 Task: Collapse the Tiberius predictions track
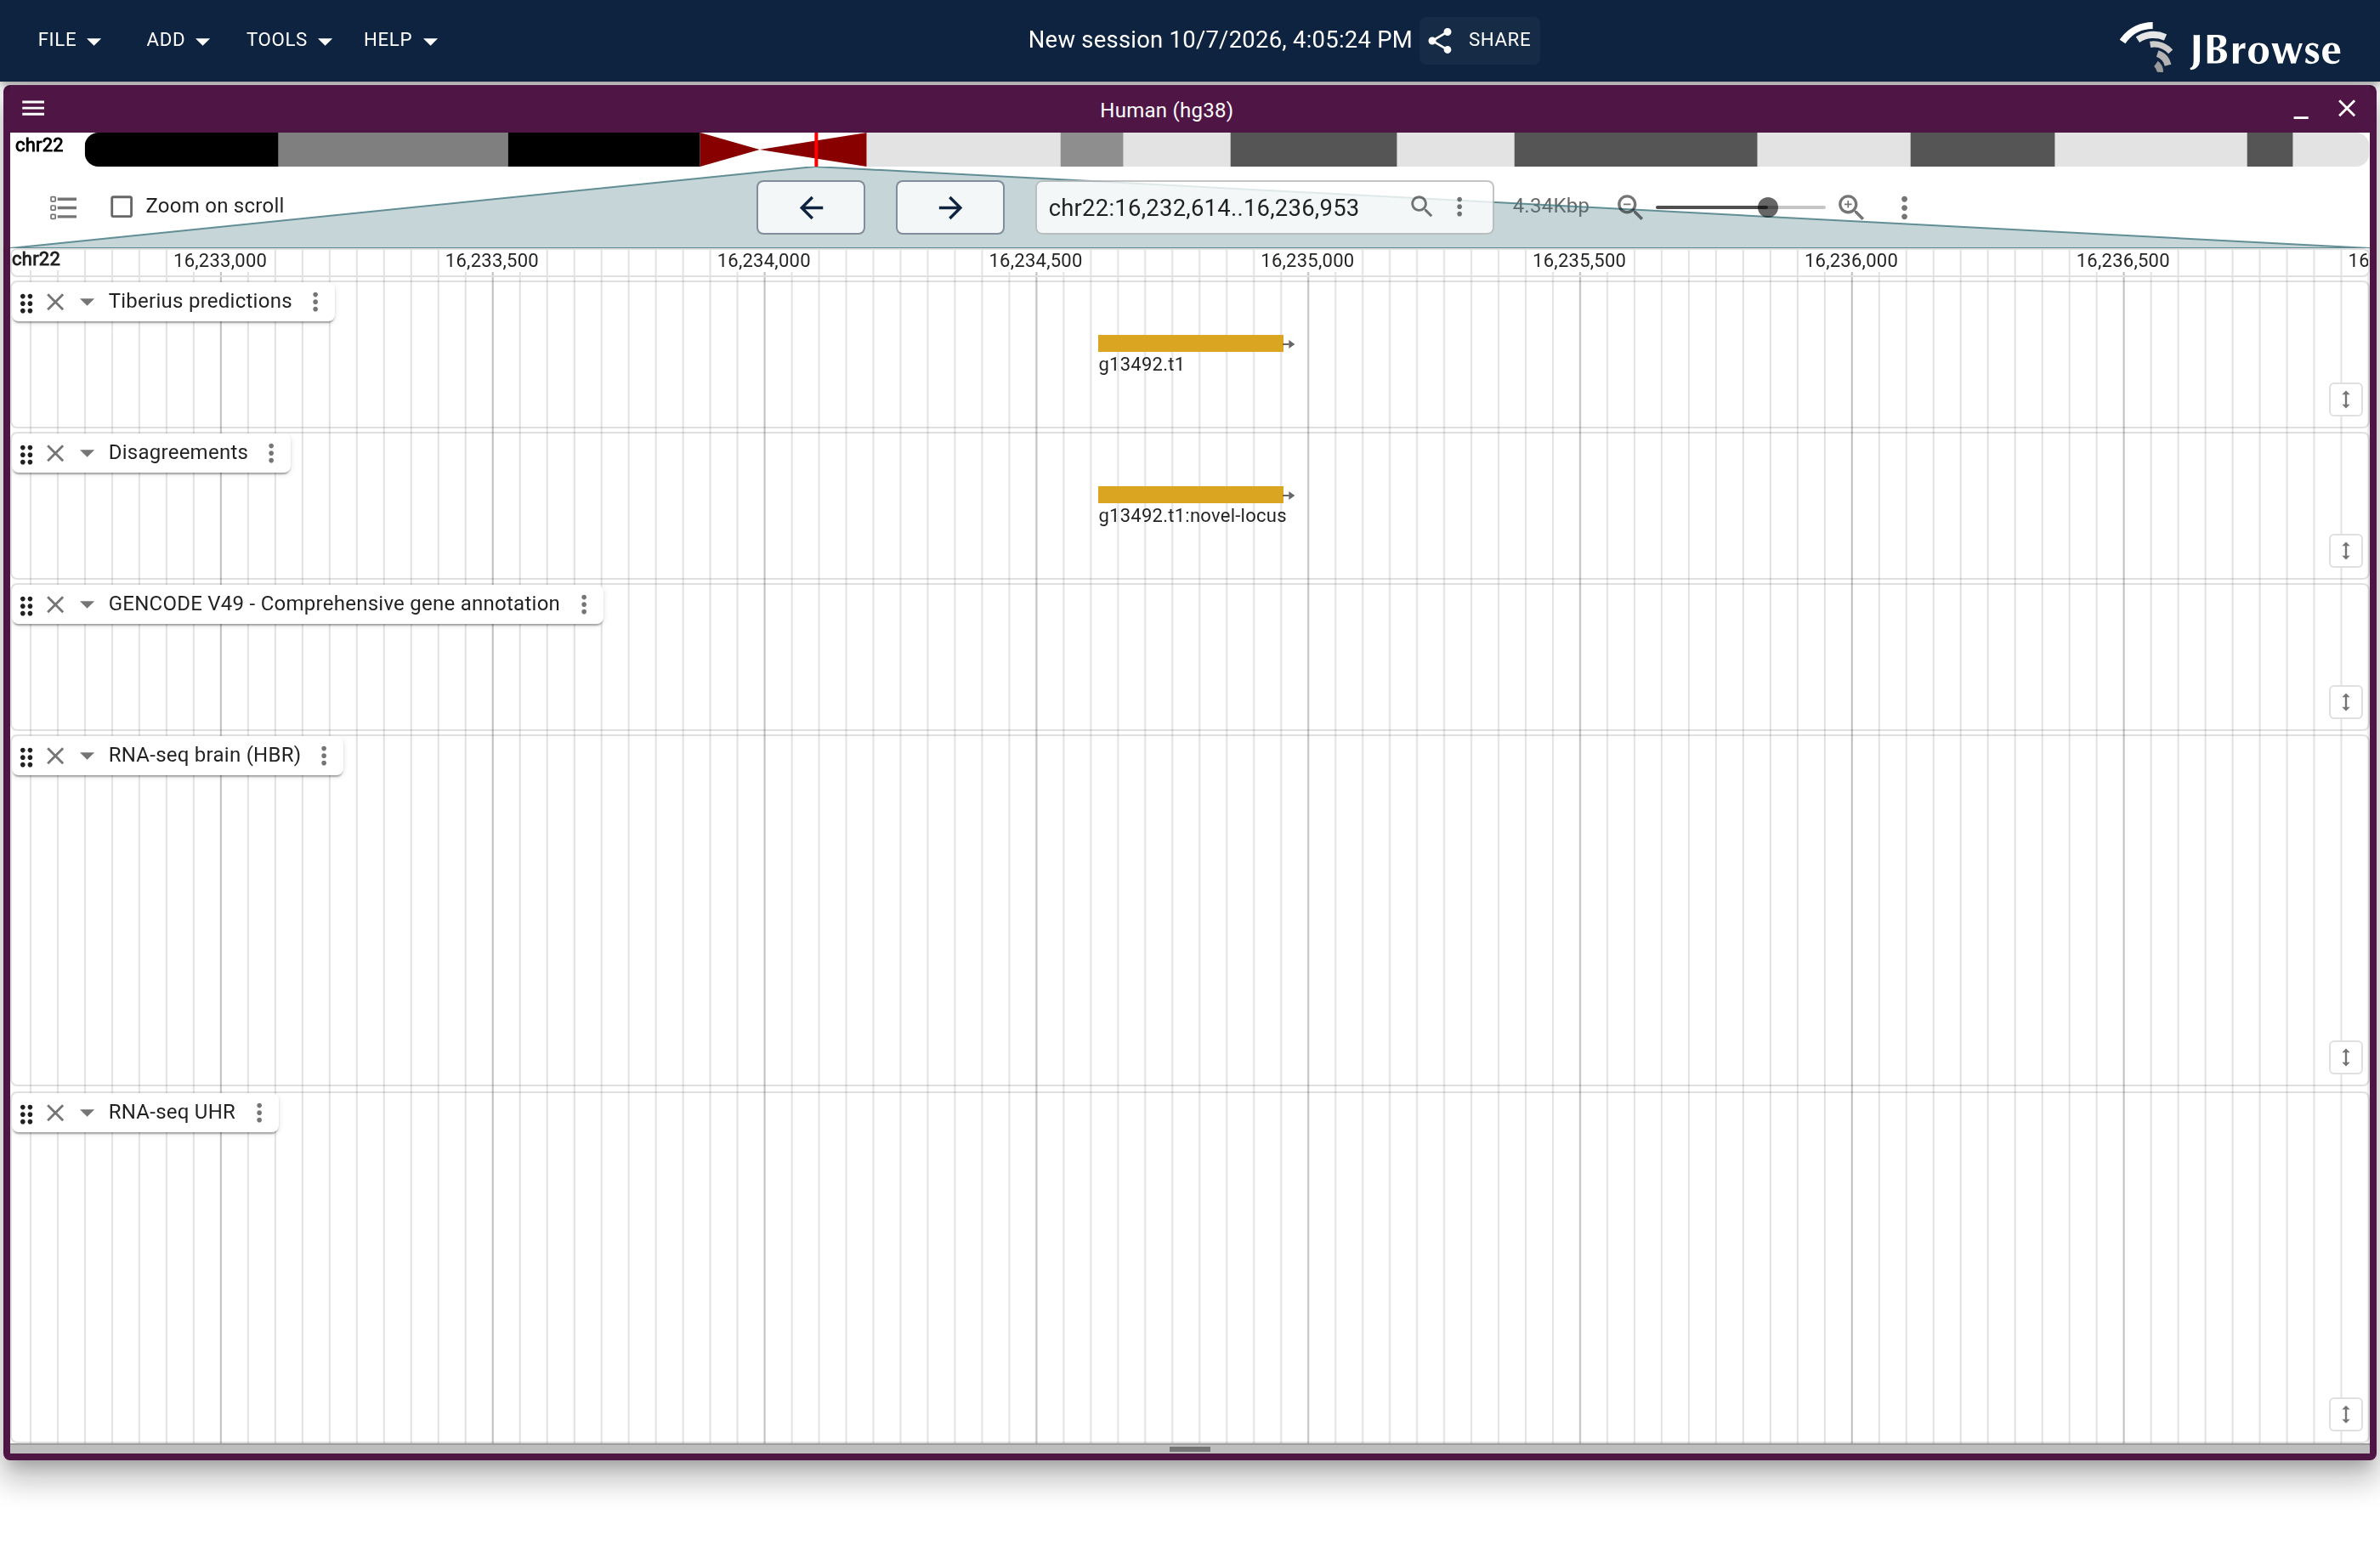[87, 302]
